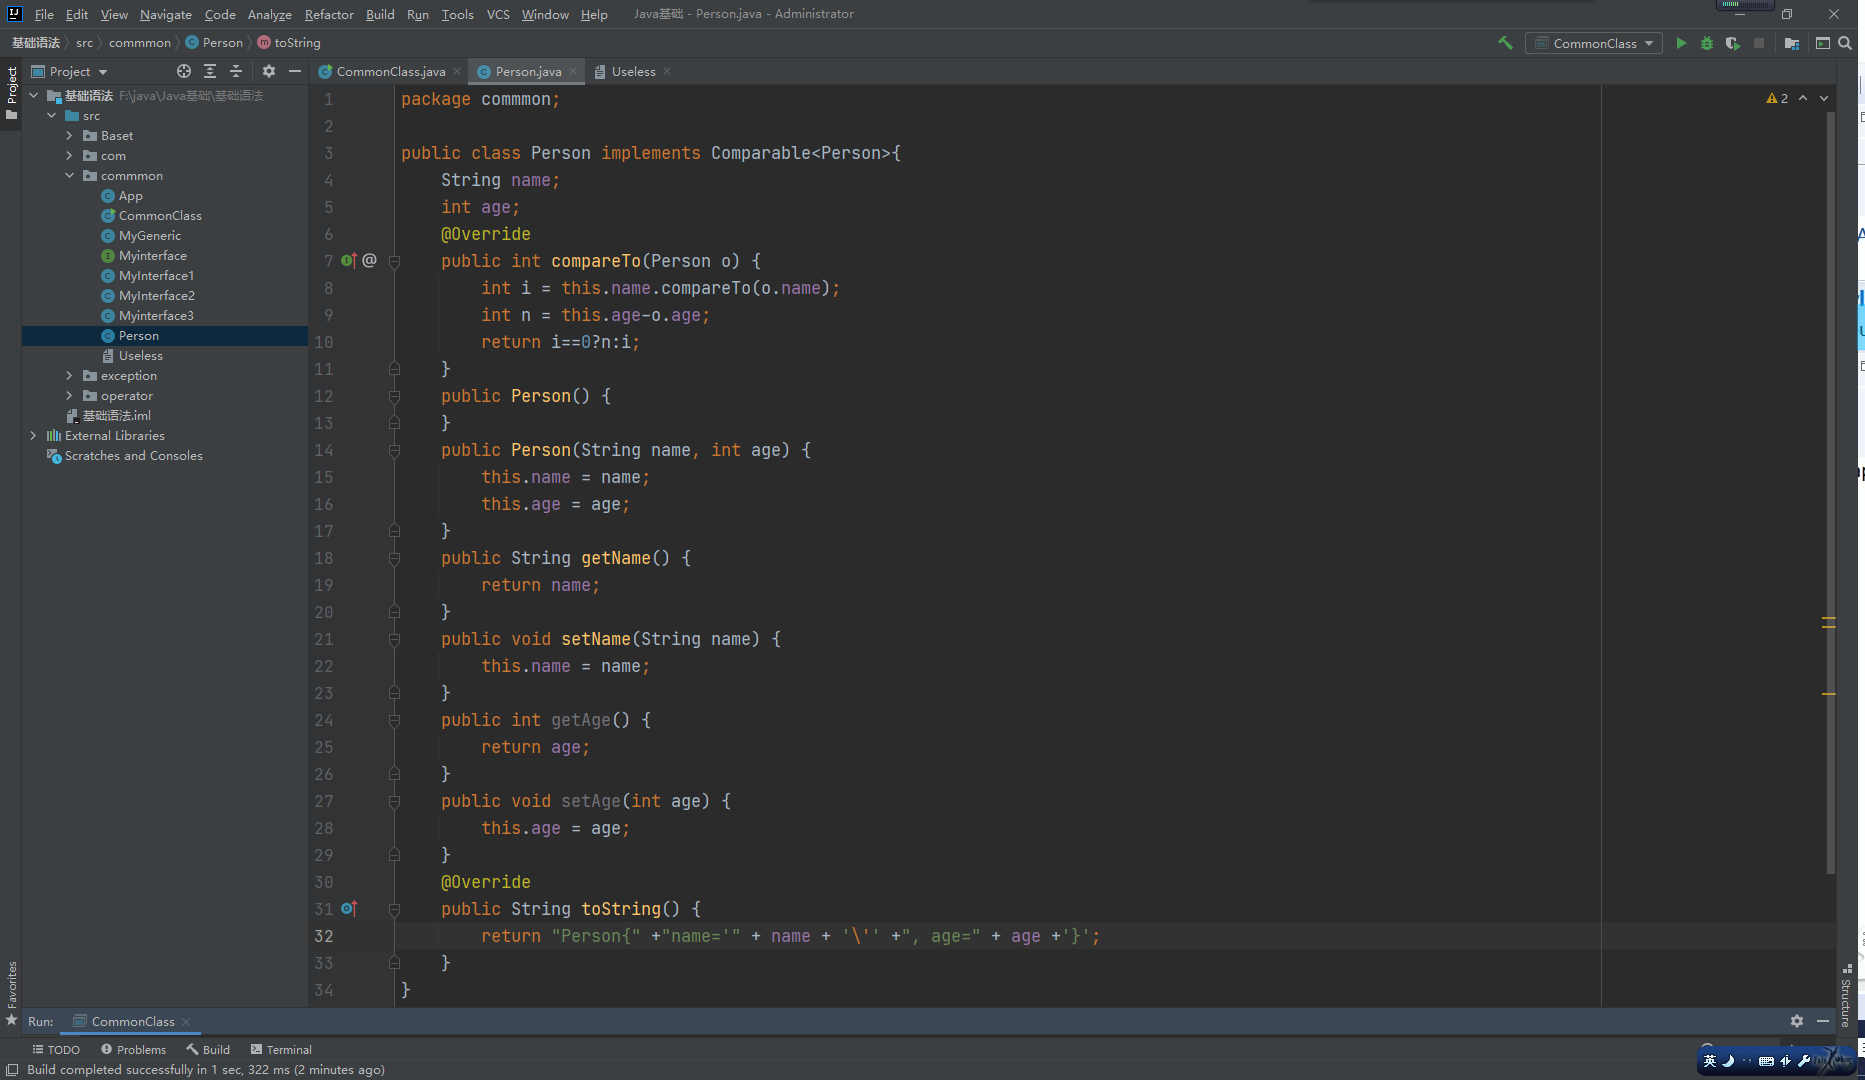The height and width of the screenshot is (1080, 1865).
Task: Open Run panel settings gear
Action: [x=1797, y=1021]
